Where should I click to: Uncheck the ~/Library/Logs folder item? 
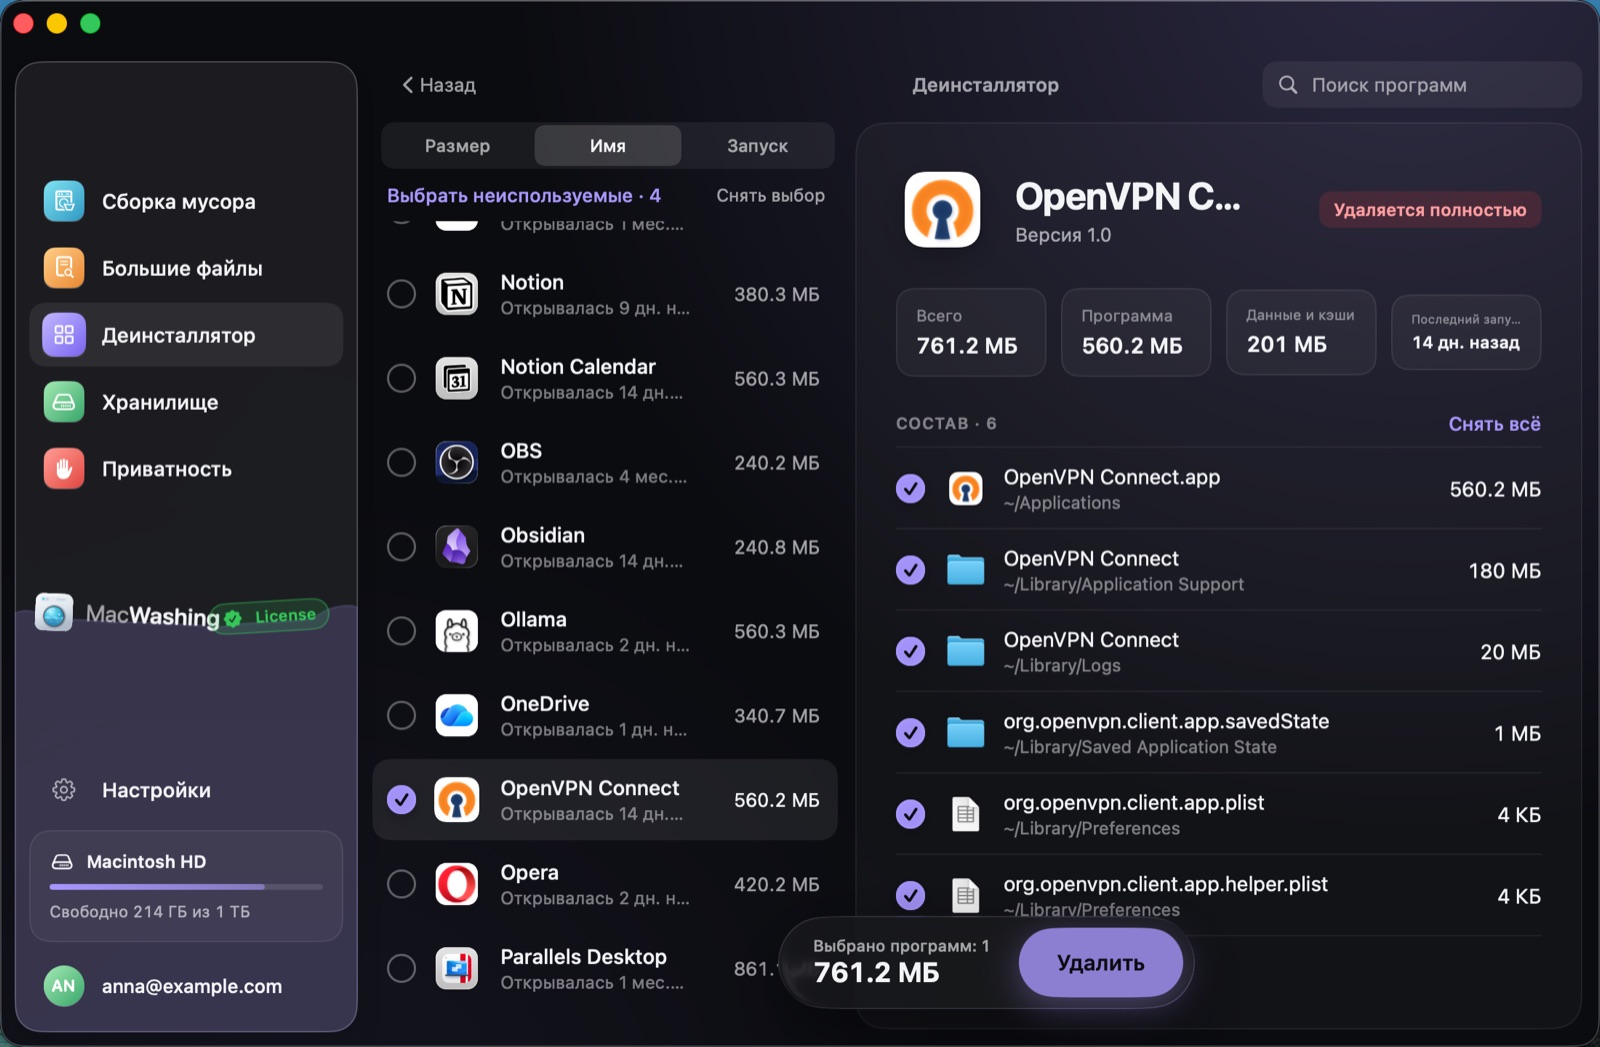(910, 651)
